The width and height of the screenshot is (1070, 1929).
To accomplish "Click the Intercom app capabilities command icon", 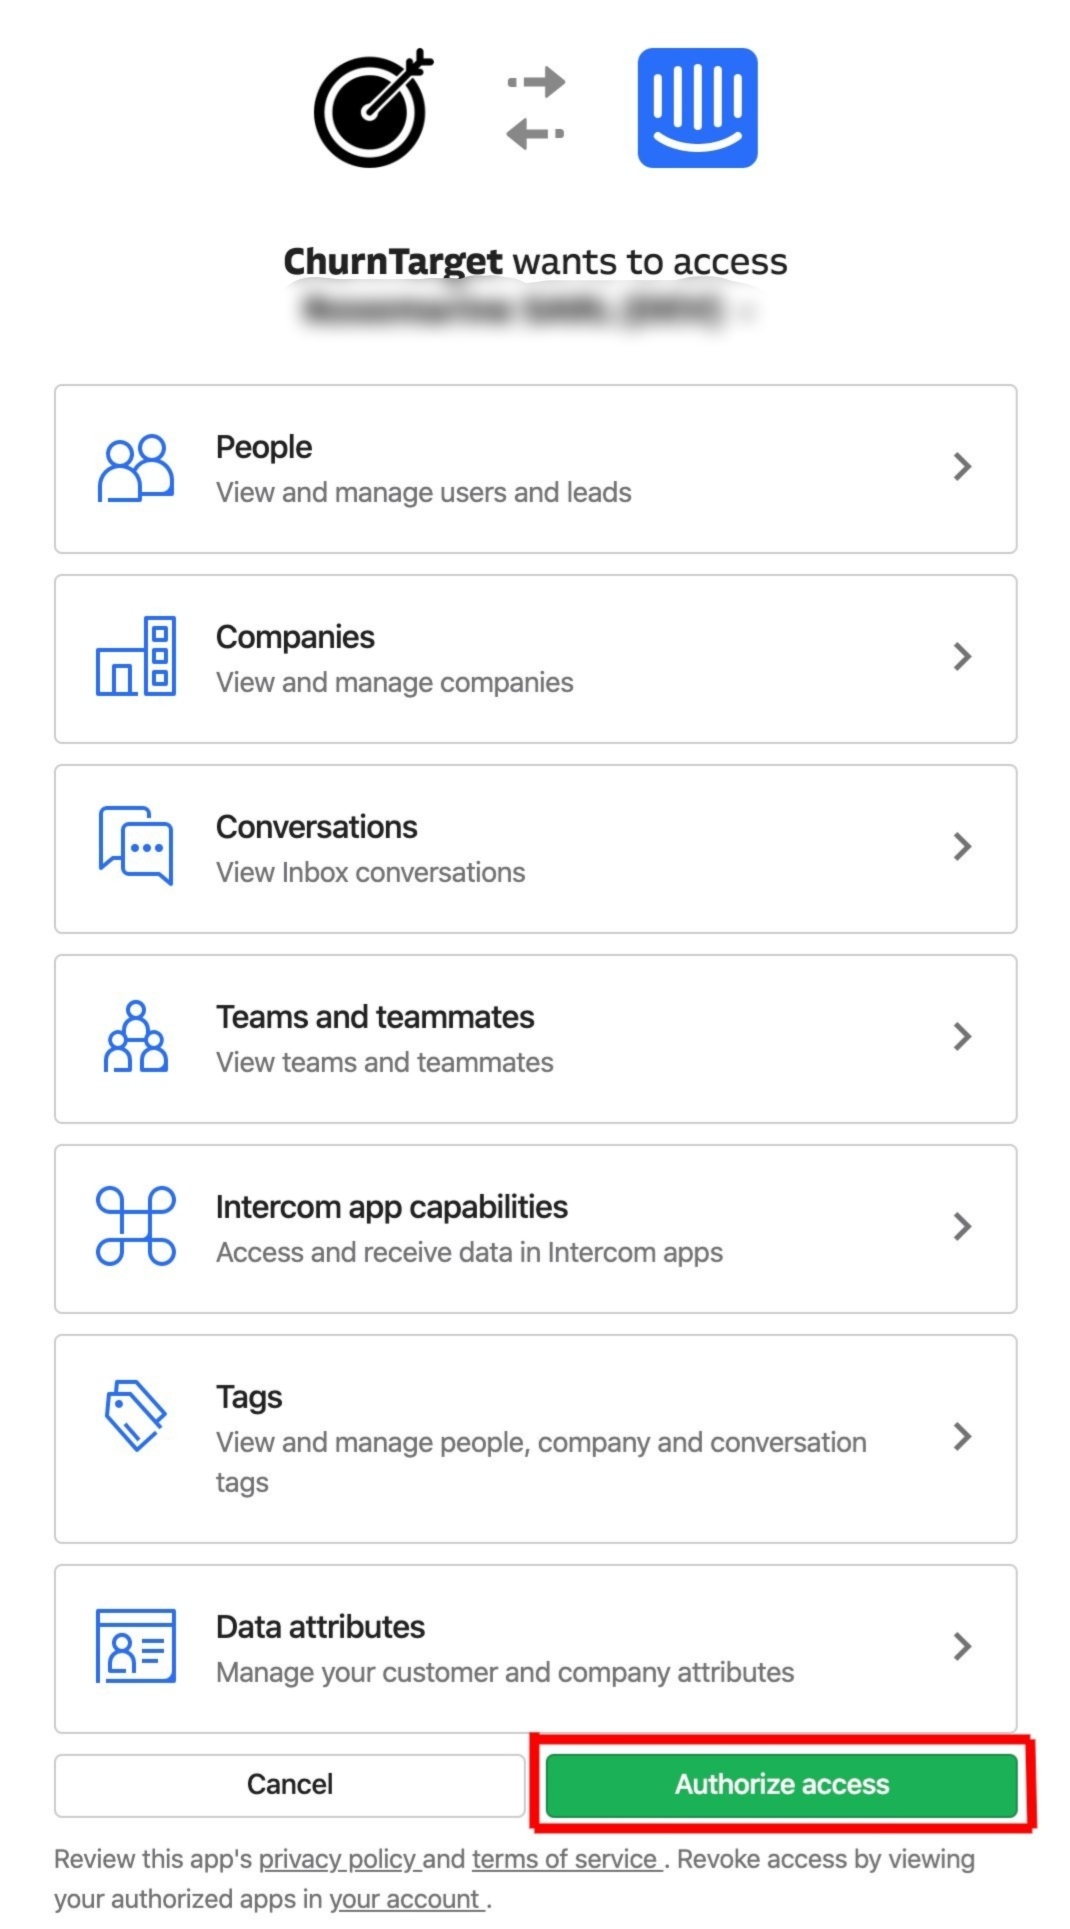I will [x=136, y=1226].
